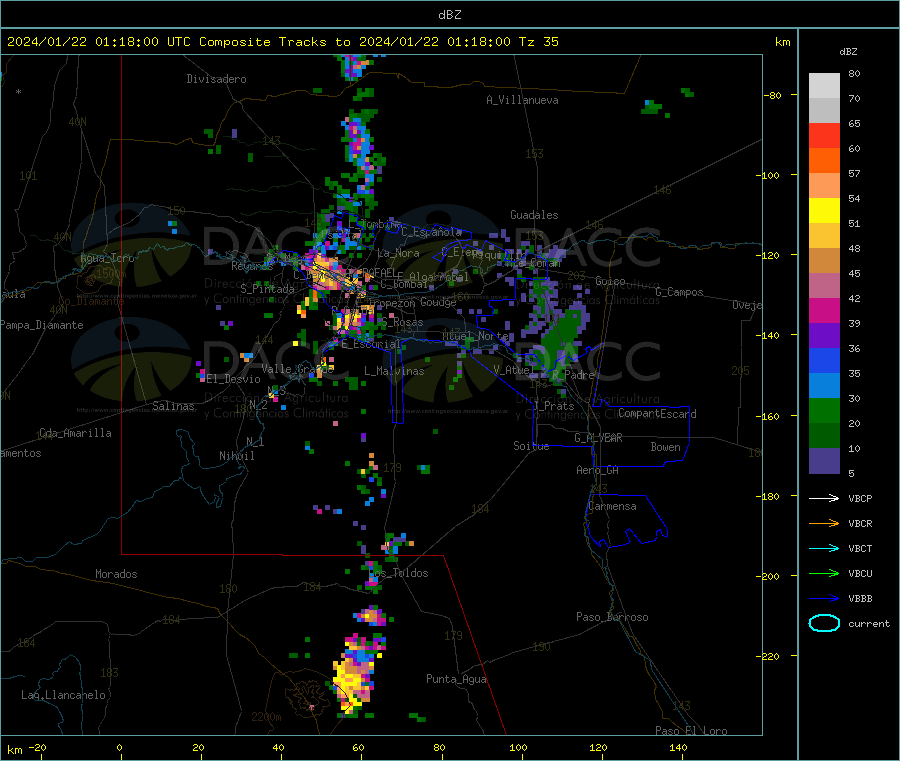Click the La_Nora map label
Image resolution: width=900 pixels, height=761 pixels.
[398, 253]
